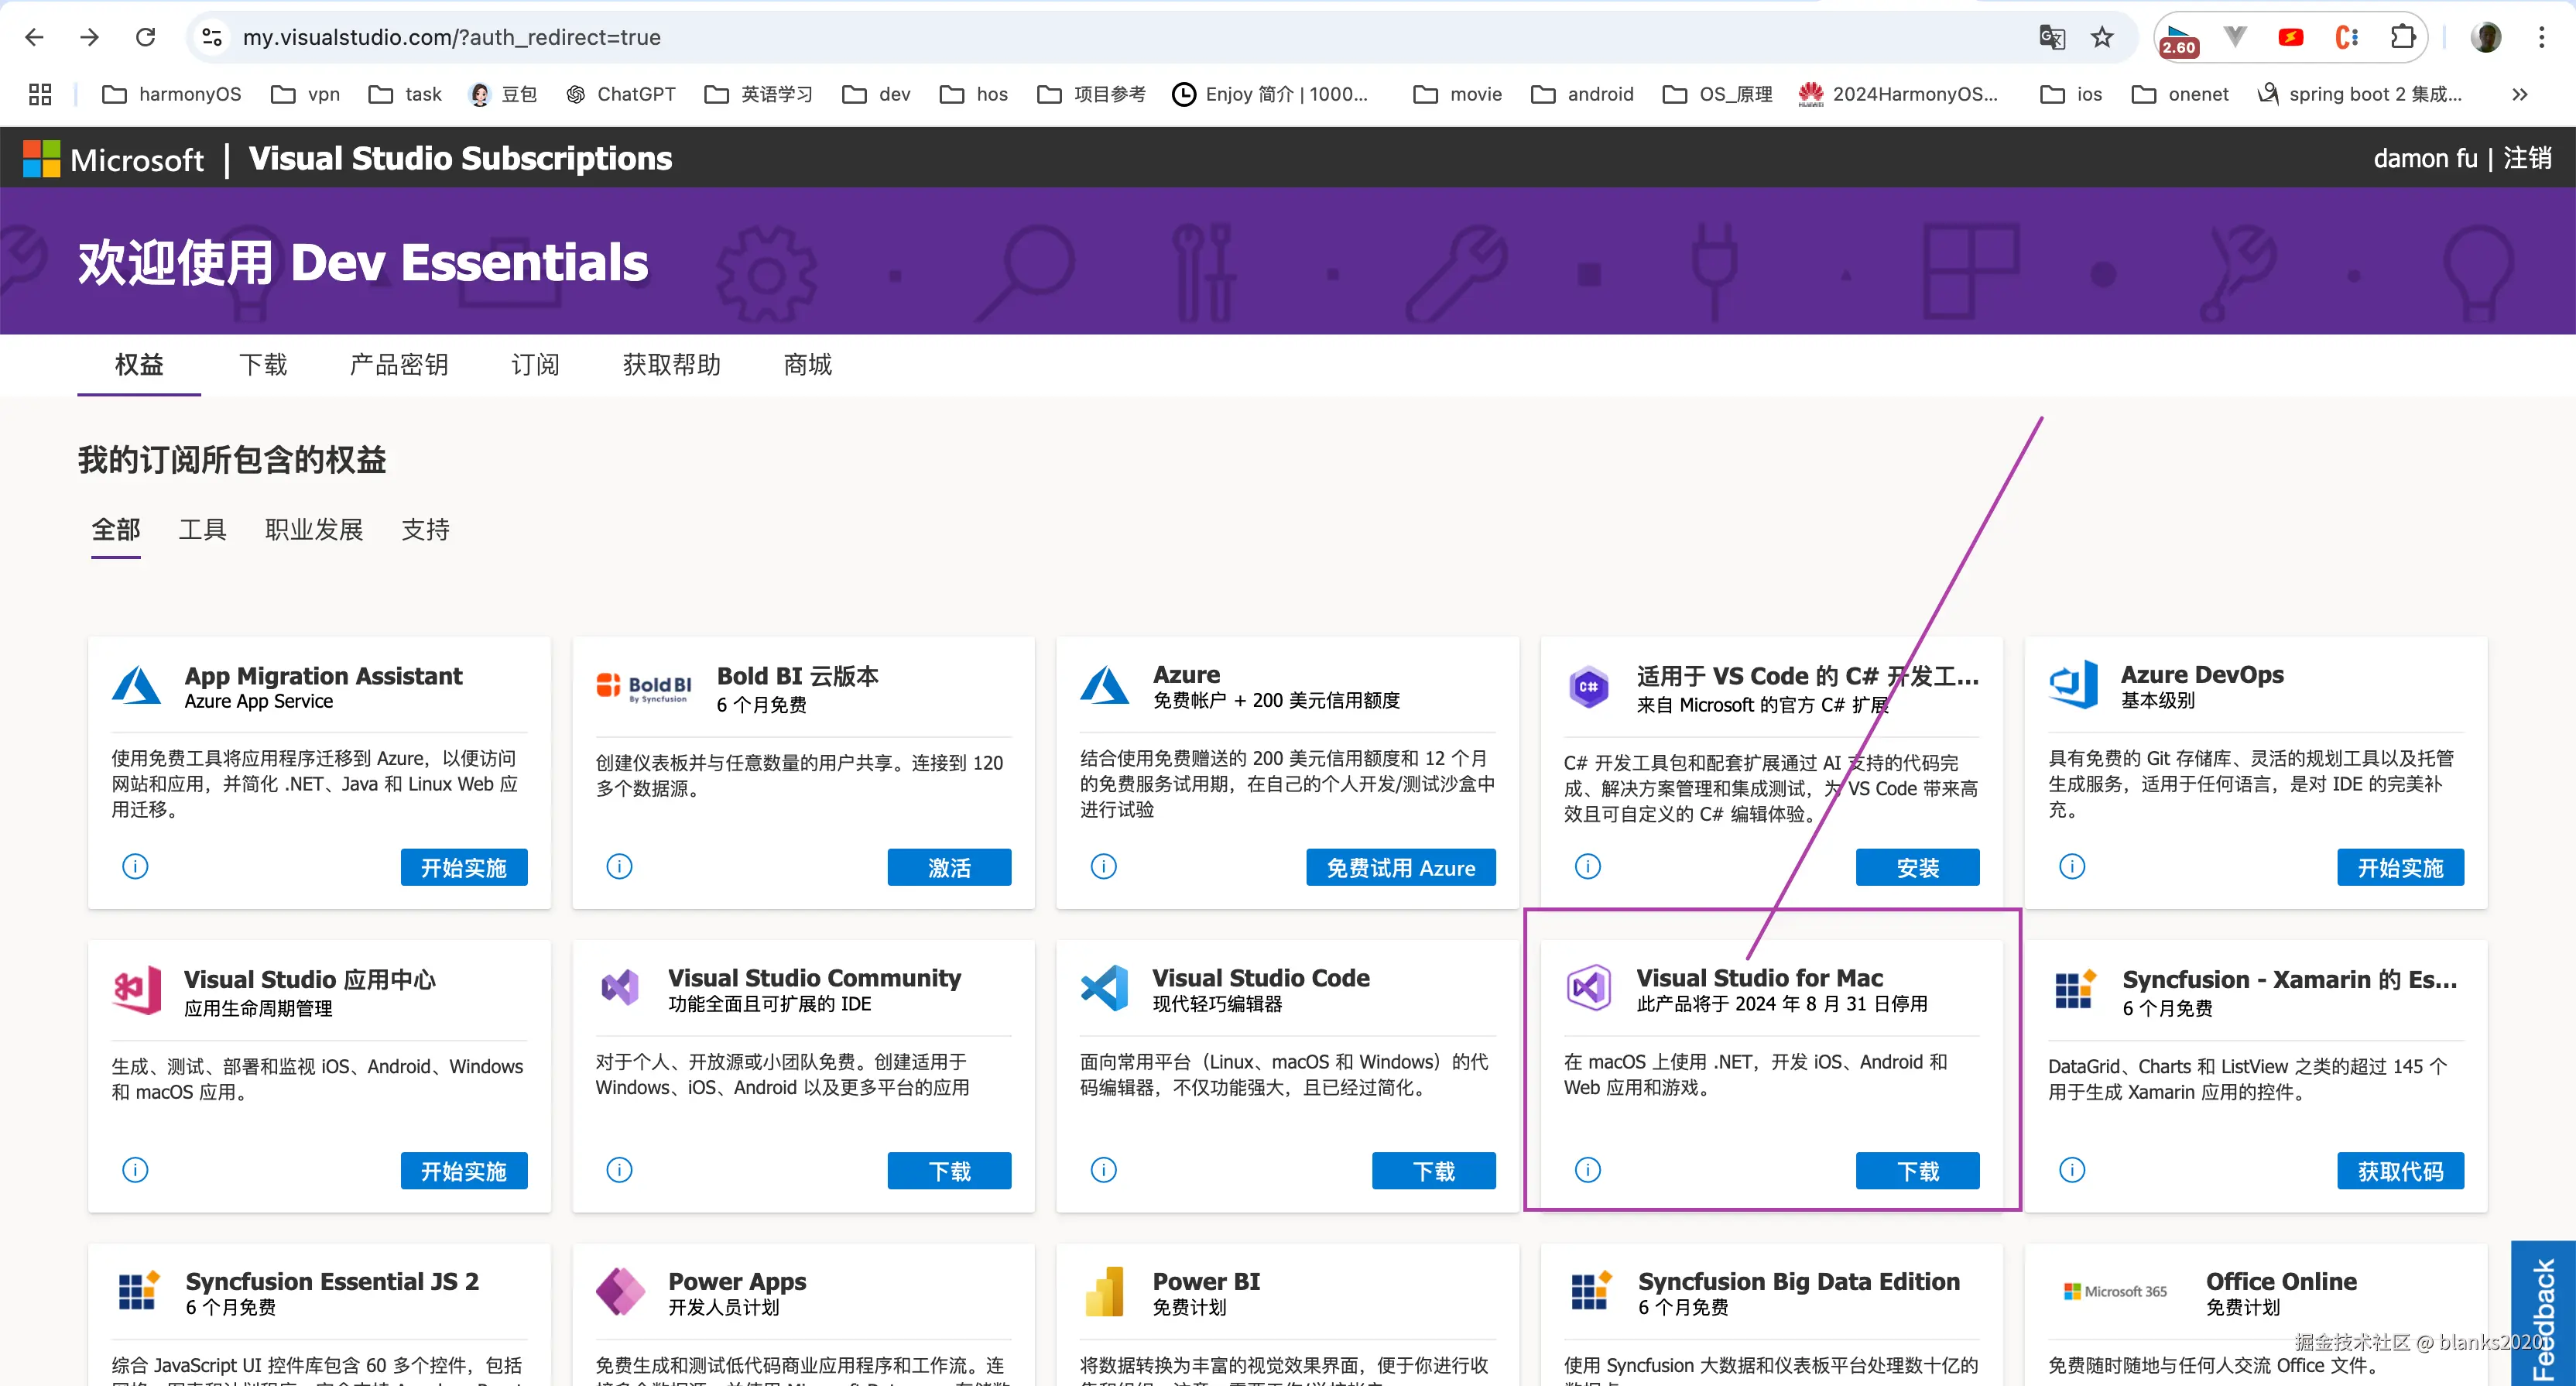Click info icon on Visual Studio Code card

click(1103, 1169)
